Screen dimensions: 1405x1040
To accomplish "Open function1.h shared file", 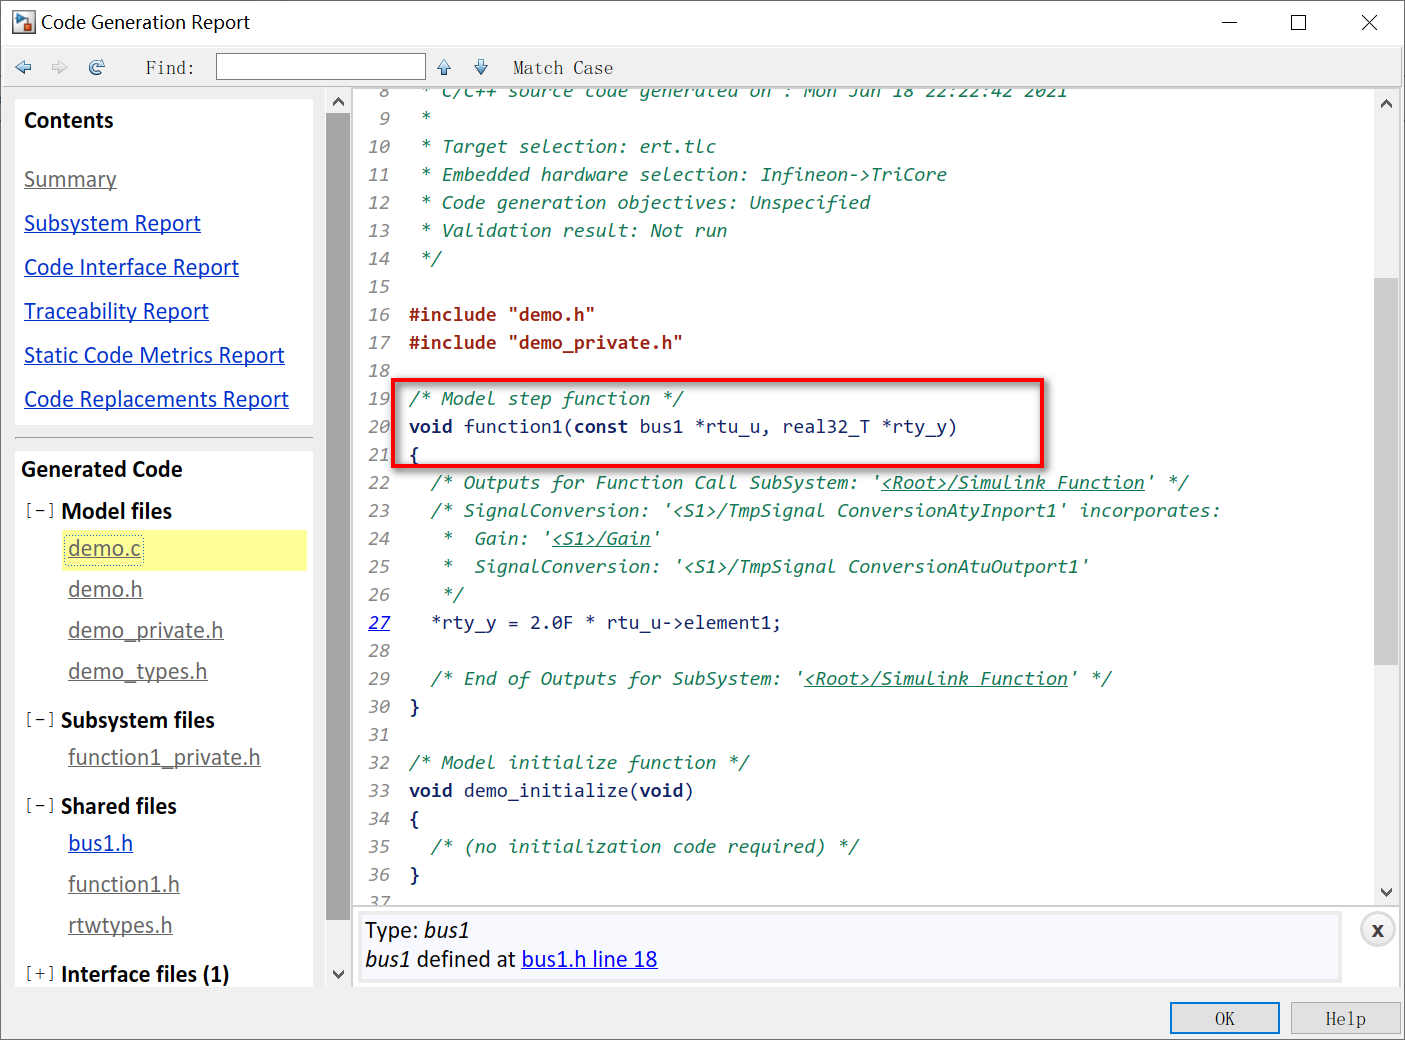I will (x=124, y=885).
